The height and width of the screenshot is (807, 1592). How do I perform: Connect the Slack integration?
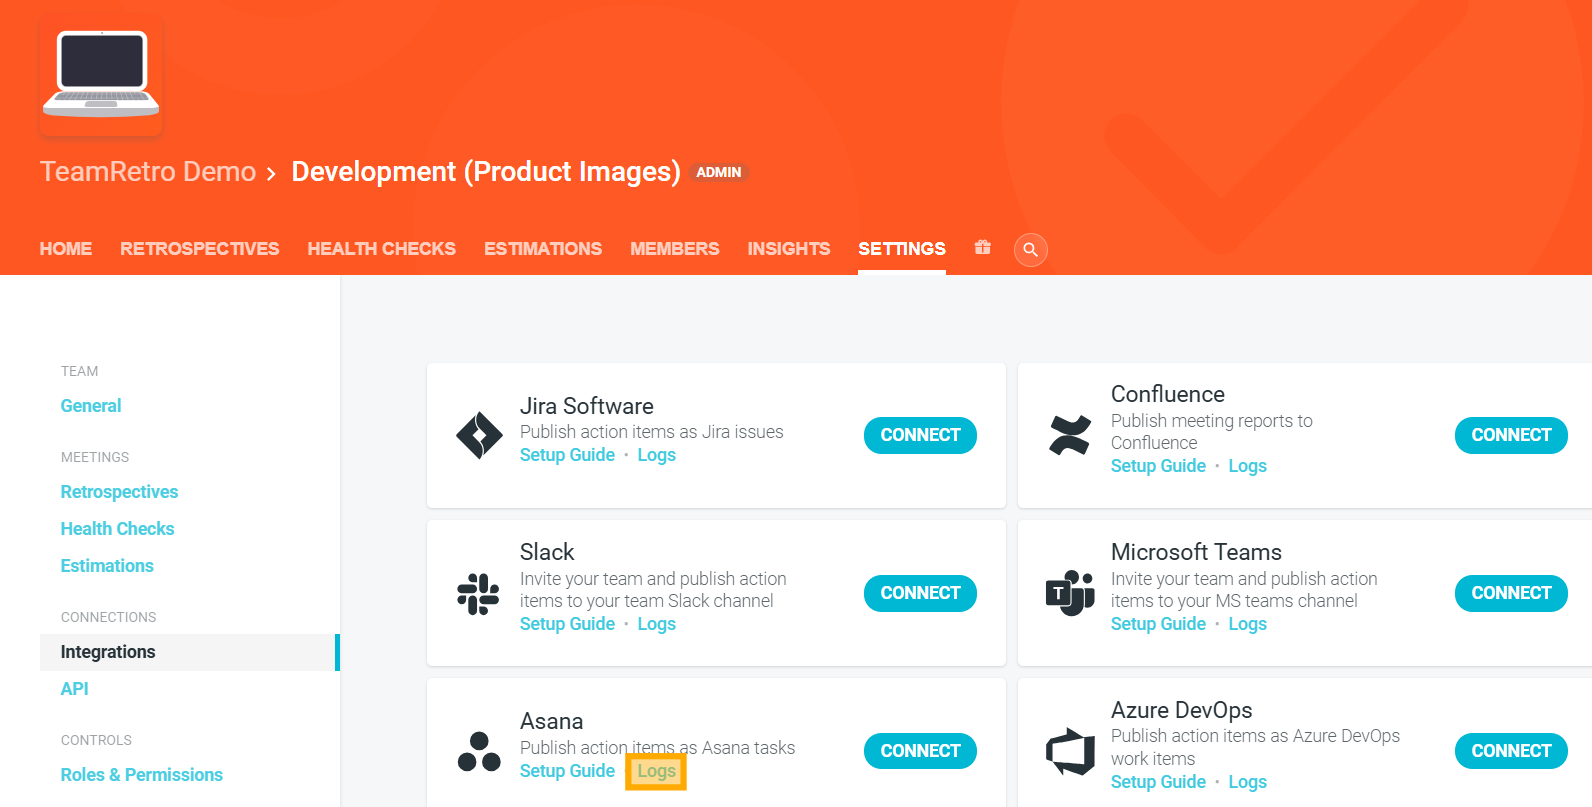[x=920, y=593]
